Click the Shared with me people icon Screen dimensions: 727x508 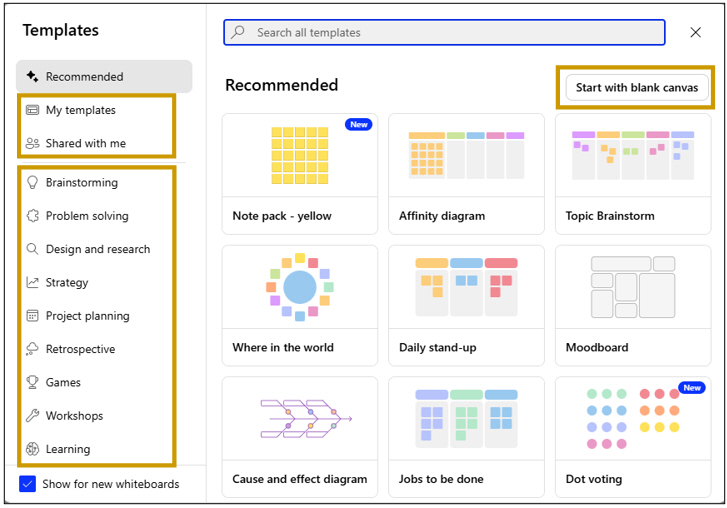tap(32, 143)
